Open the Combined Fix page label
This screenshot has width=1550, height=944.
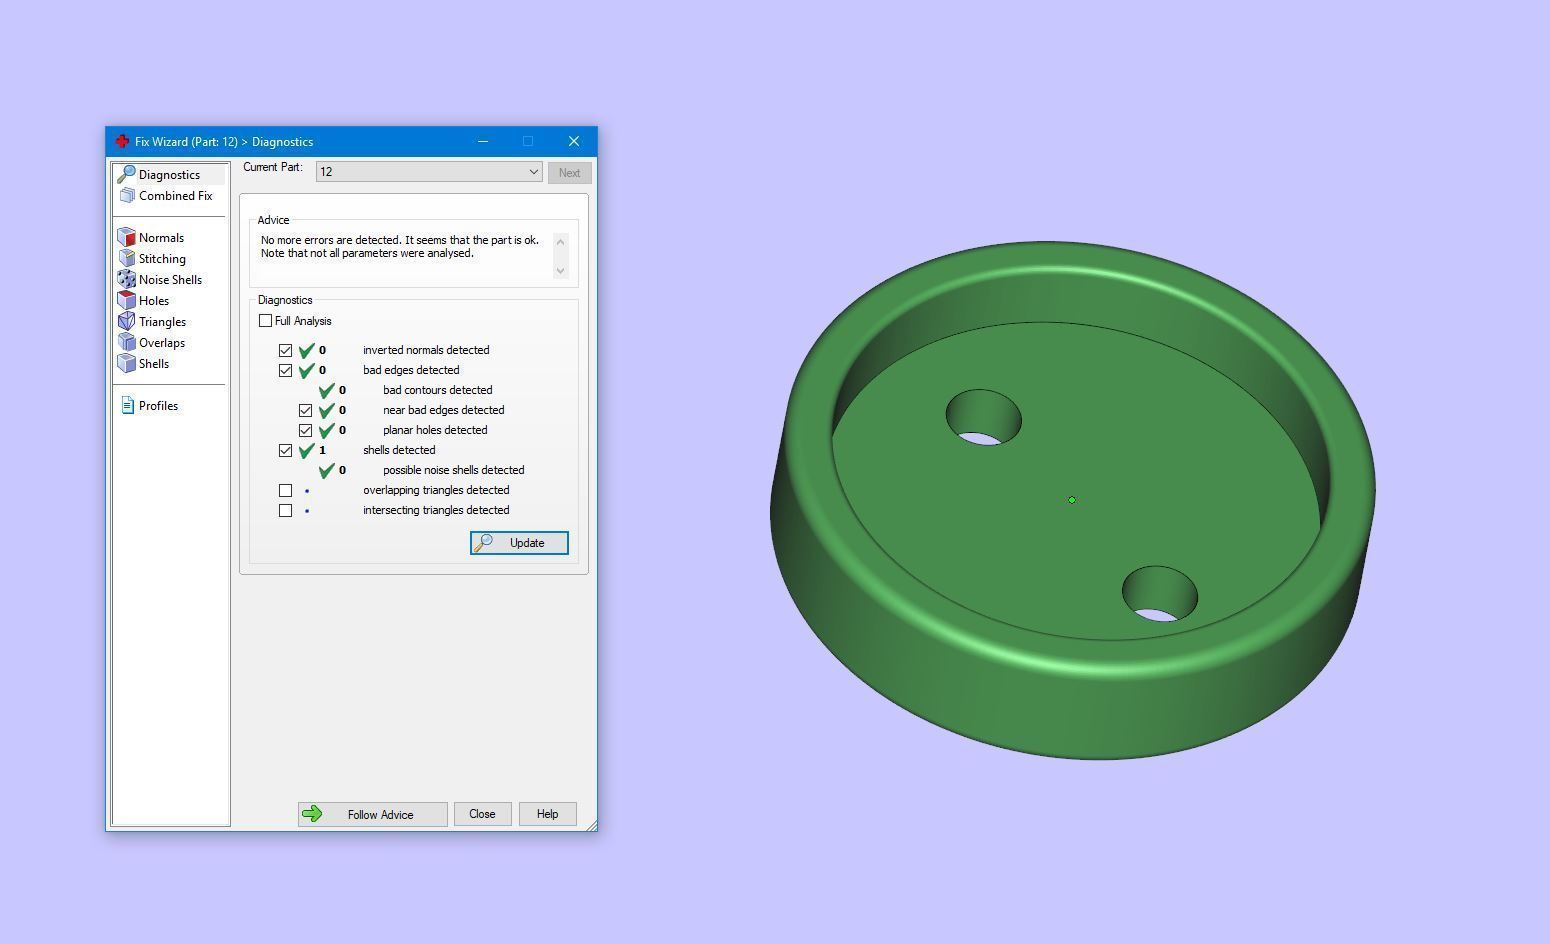click(x=175, y=196)
